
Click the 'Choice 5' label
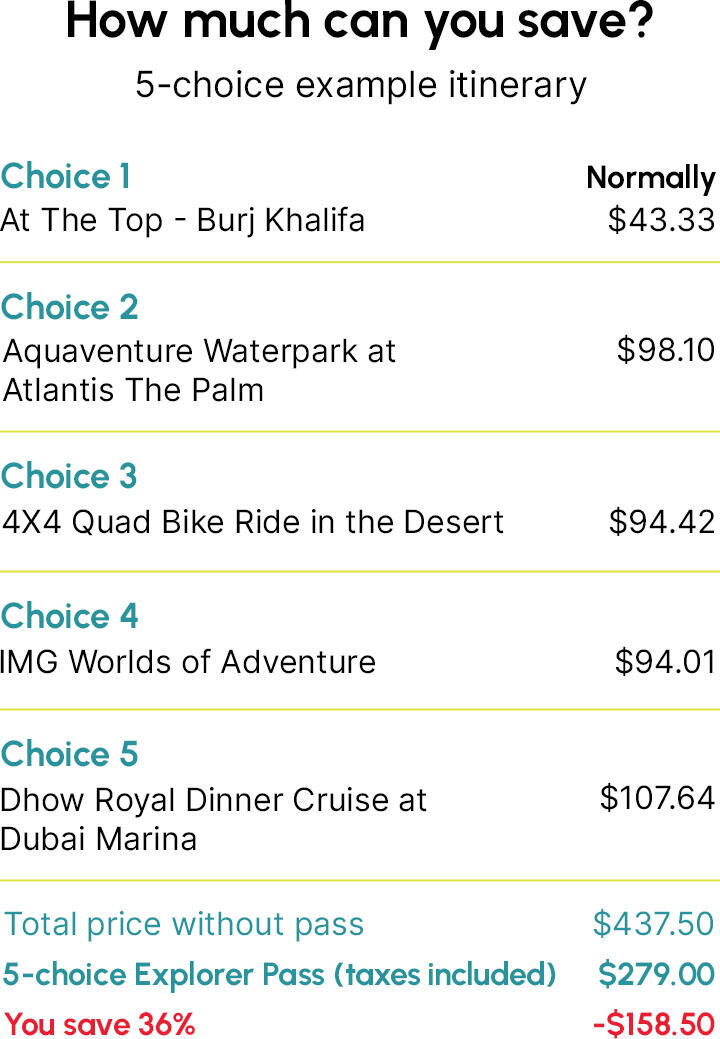[70, 755]
